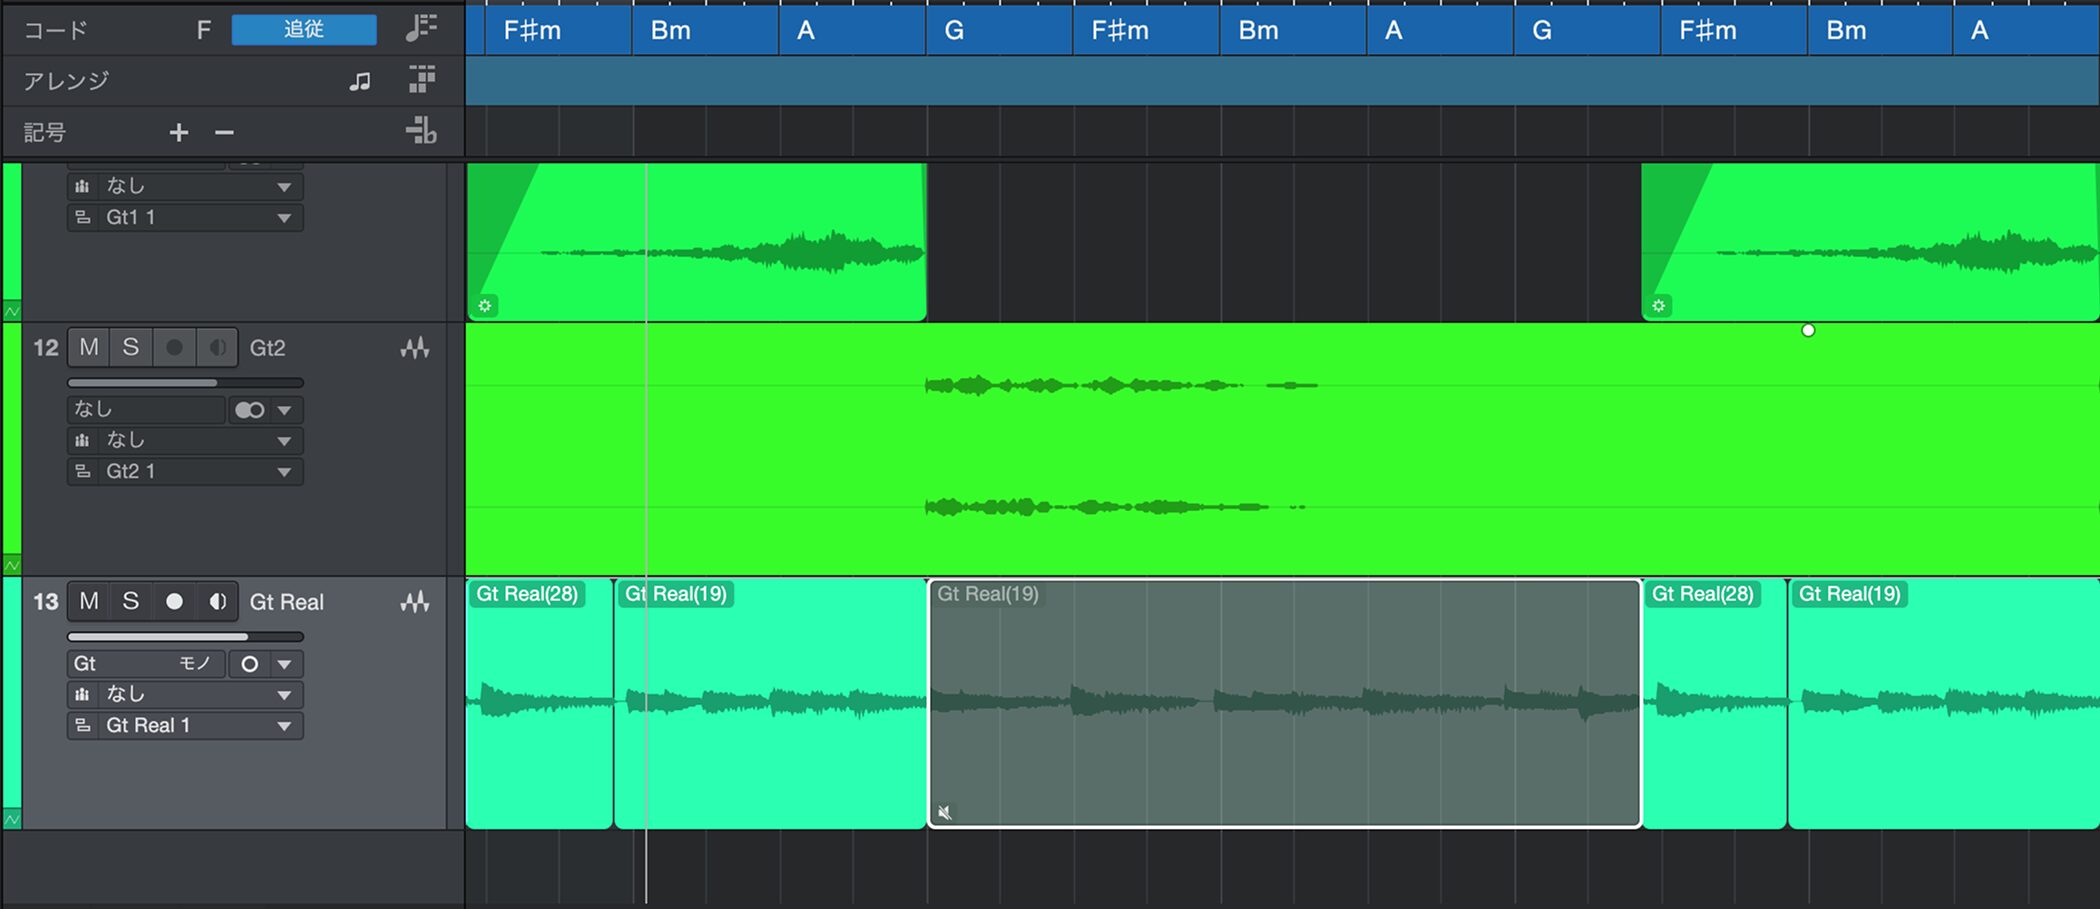The image size is (2100, 909).
Task: Click marker track options icon
Action: (421, 131)
